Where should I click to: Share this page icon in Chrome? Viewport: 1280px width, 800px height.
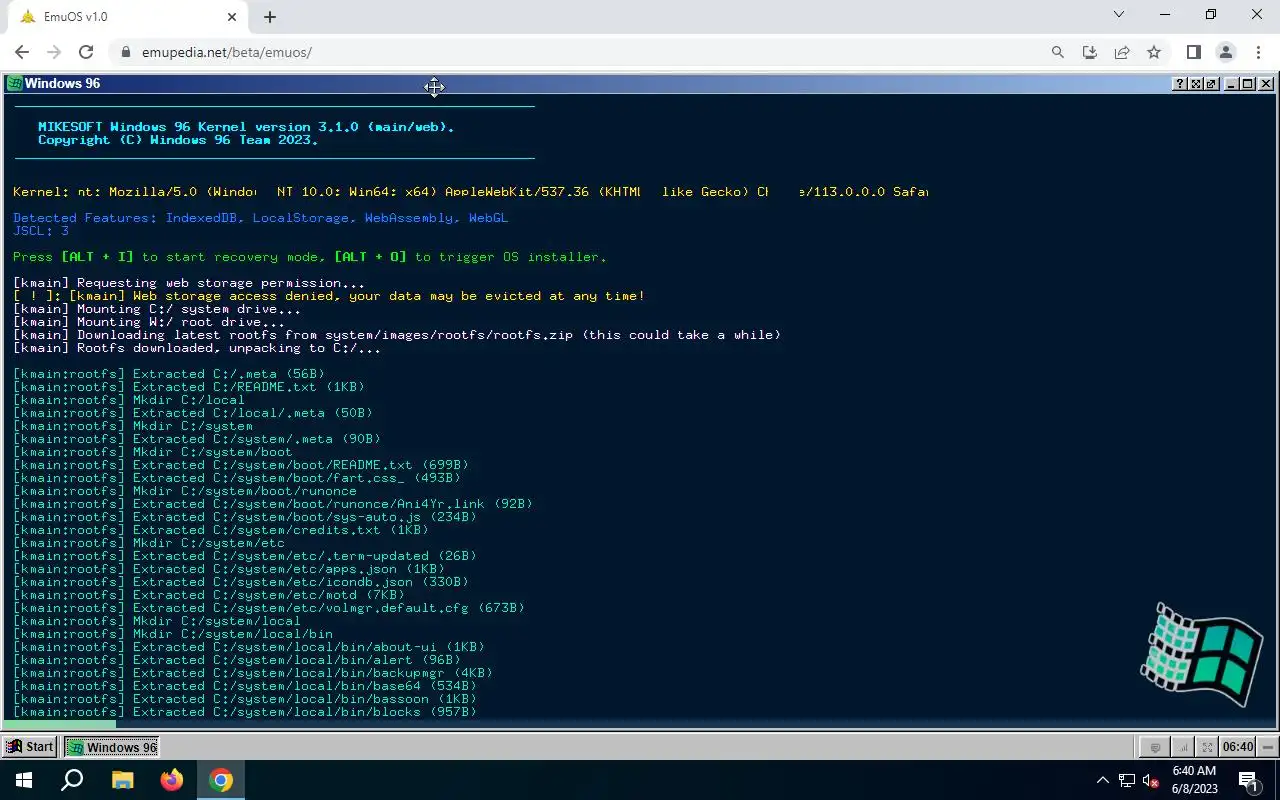point(1122,52)
